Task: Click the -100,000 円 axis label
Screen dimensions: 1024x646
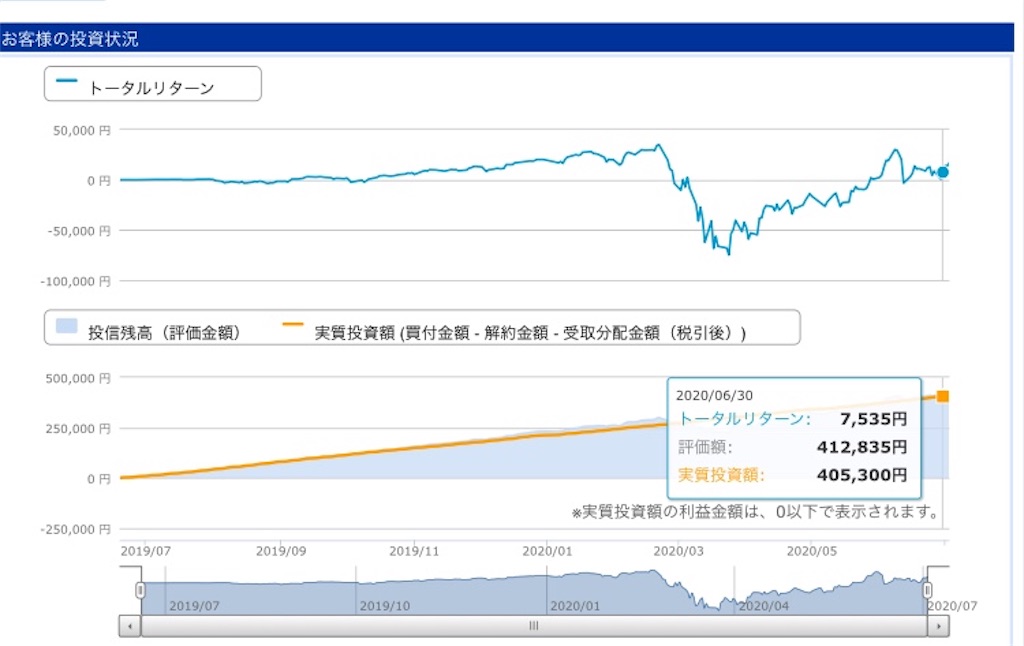Action: tap(76, 282)
